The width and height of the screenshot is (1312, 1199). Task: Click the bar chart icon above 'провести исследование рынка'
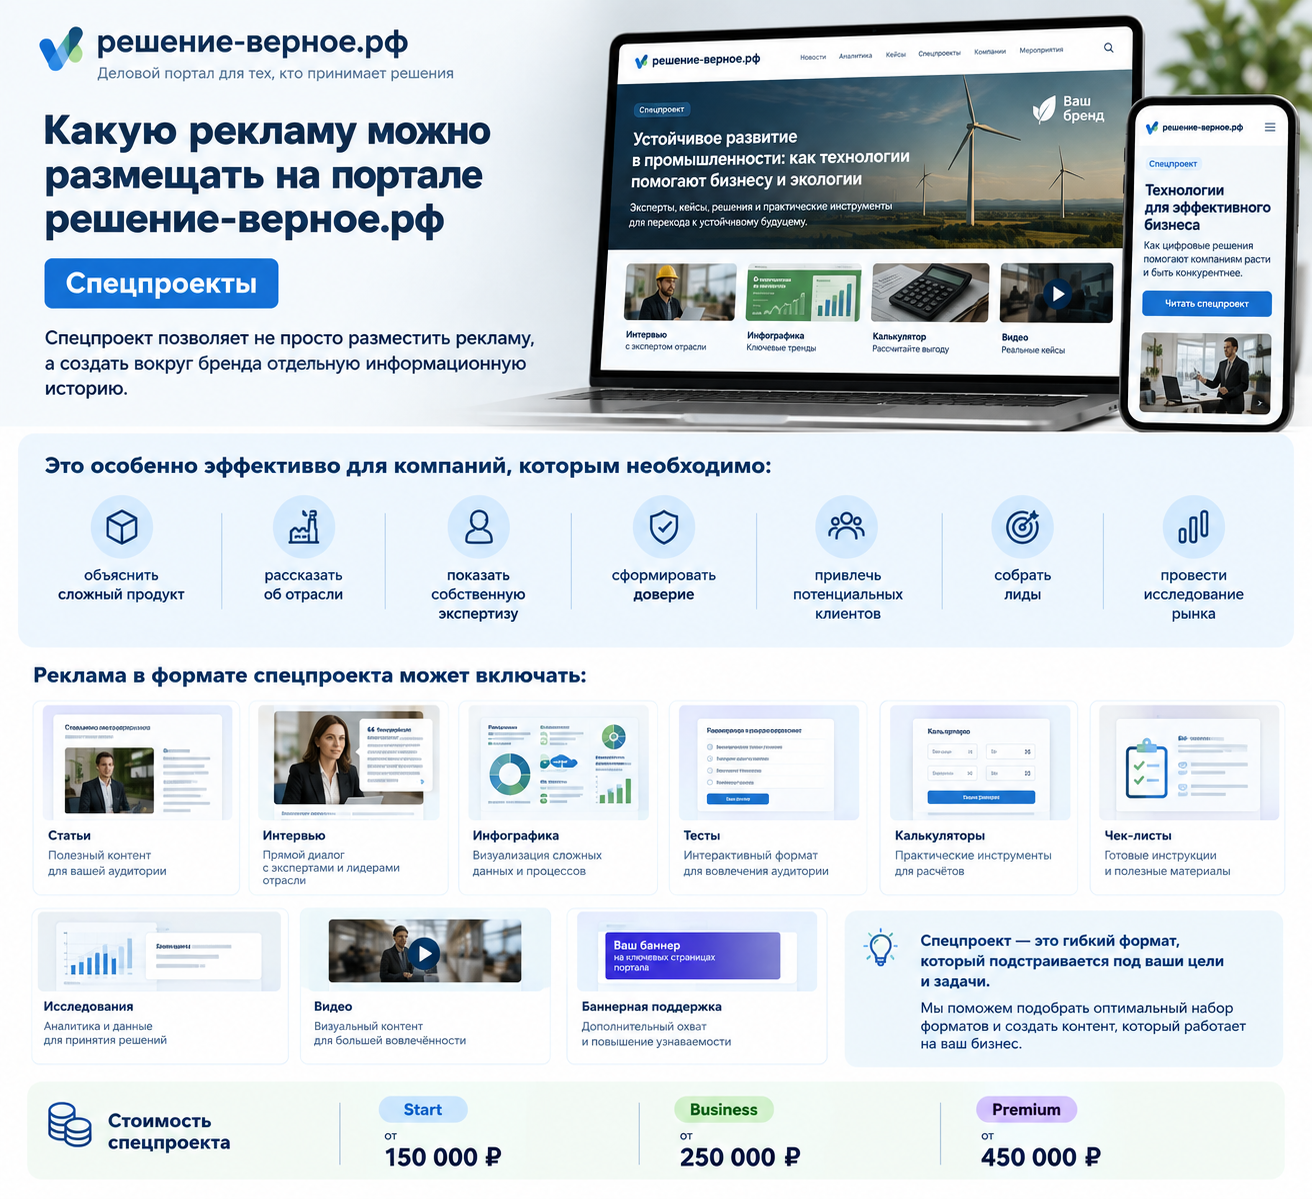(1194, 527)
